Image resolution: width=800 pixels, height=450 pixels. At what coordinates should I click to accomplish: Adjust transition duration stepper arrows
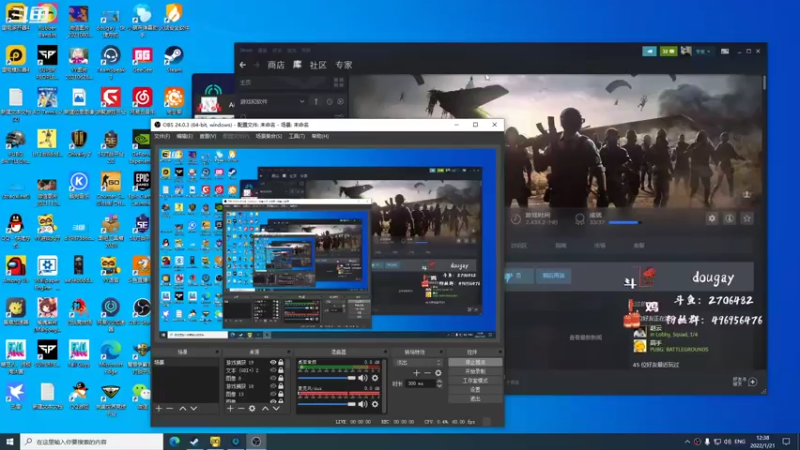point(439,383)
